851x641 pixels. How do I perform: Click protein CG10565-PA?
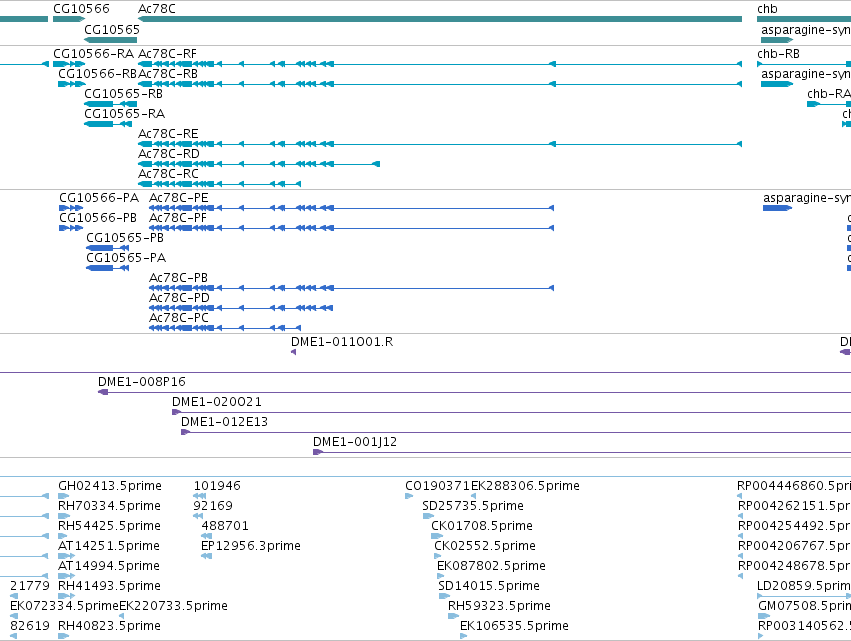pyautogui.click(x=107, y=268)
